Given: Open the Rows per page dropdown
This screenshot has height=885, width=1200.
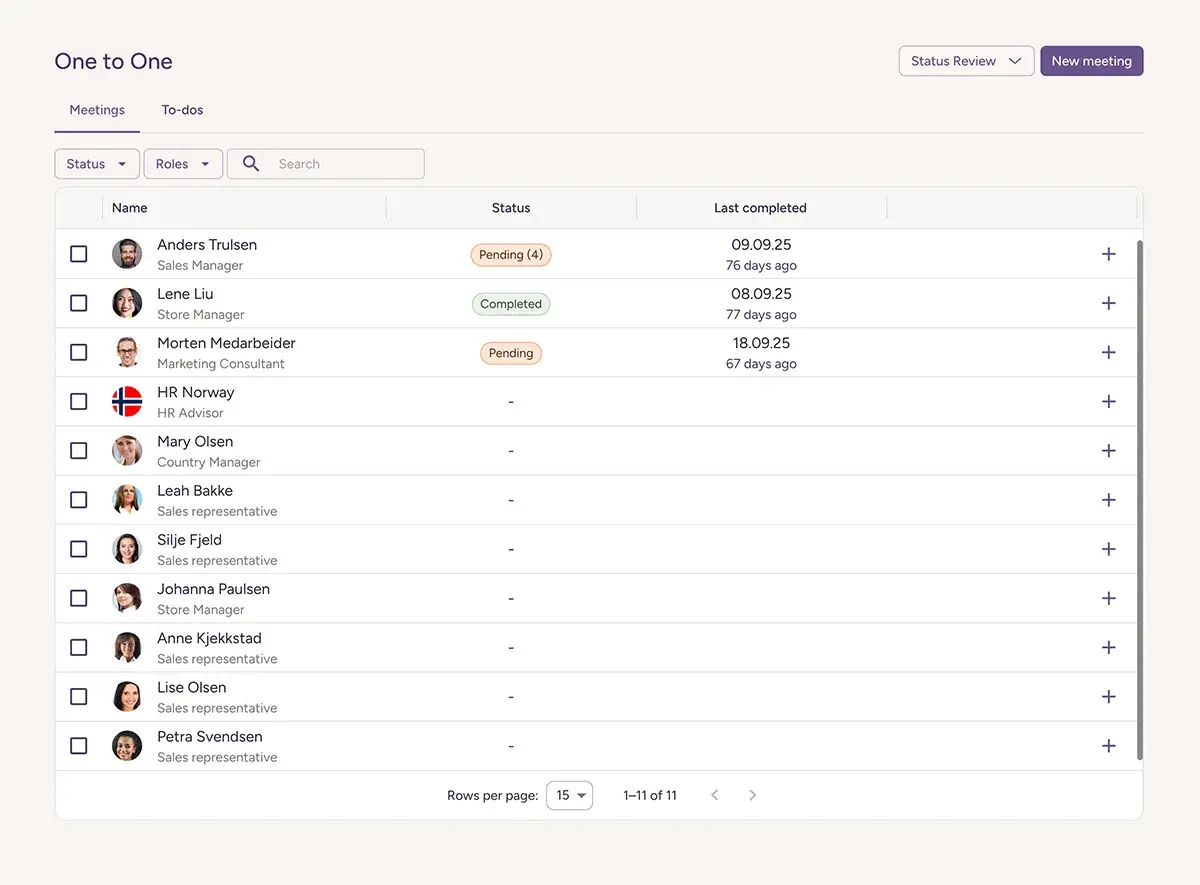Looking at the screenshot, I should pyautogui.click(x=569, y=795).
